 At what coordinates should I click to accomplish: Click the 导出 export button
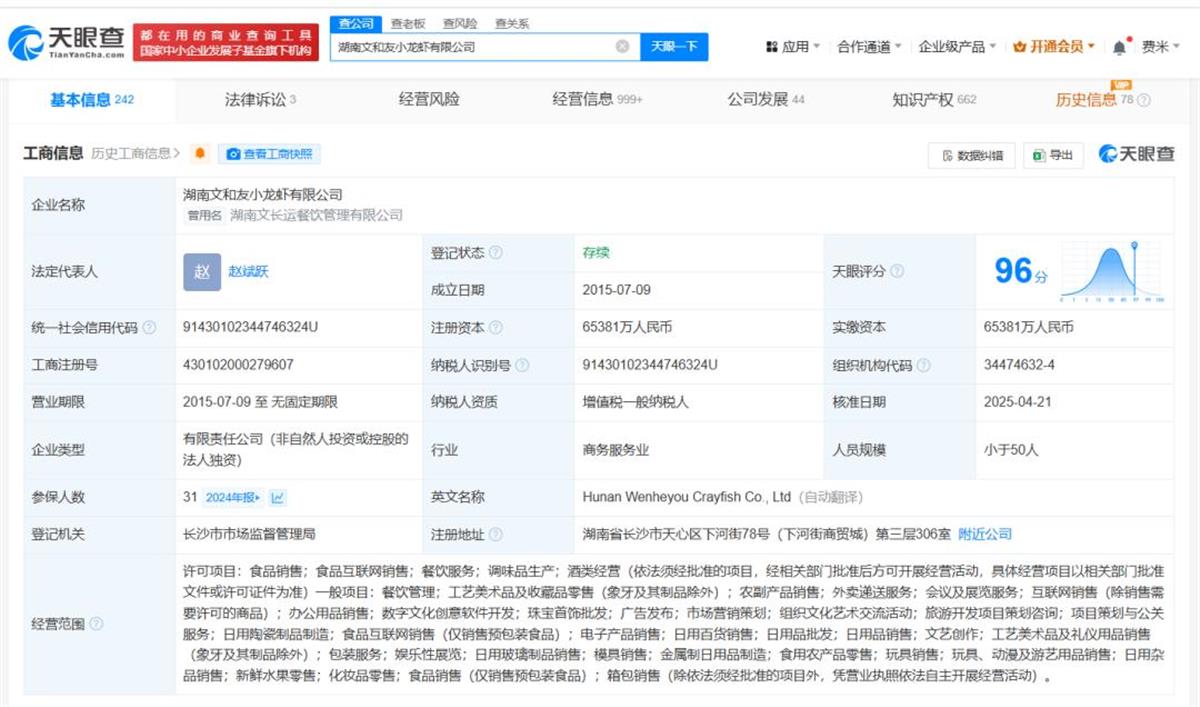pos(1053,155)
